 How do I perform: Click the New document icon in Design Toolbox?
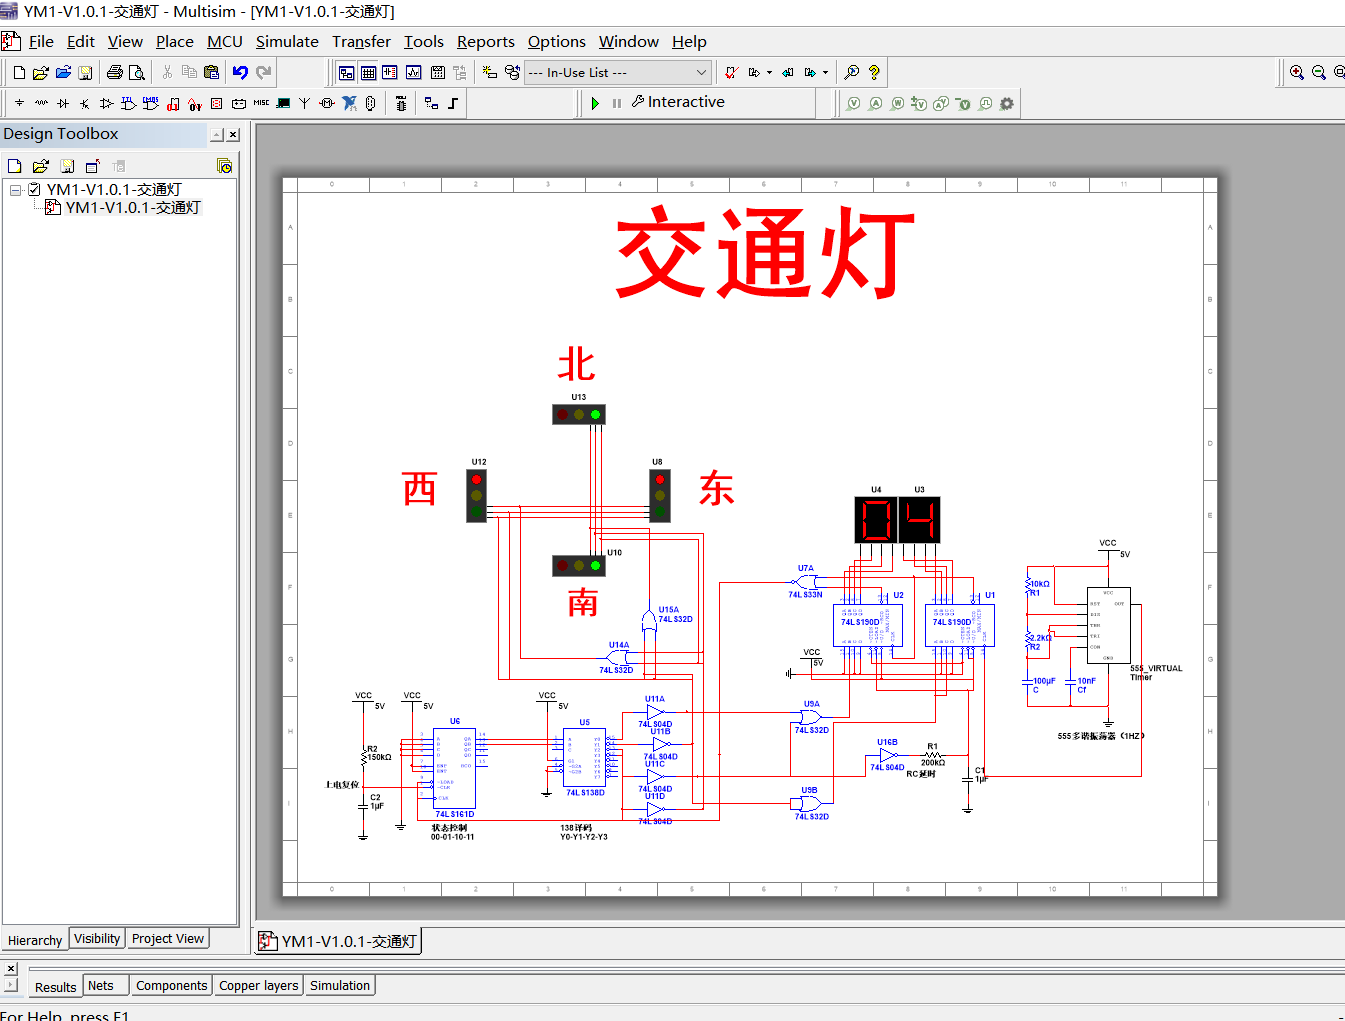(x=13, y=166)
